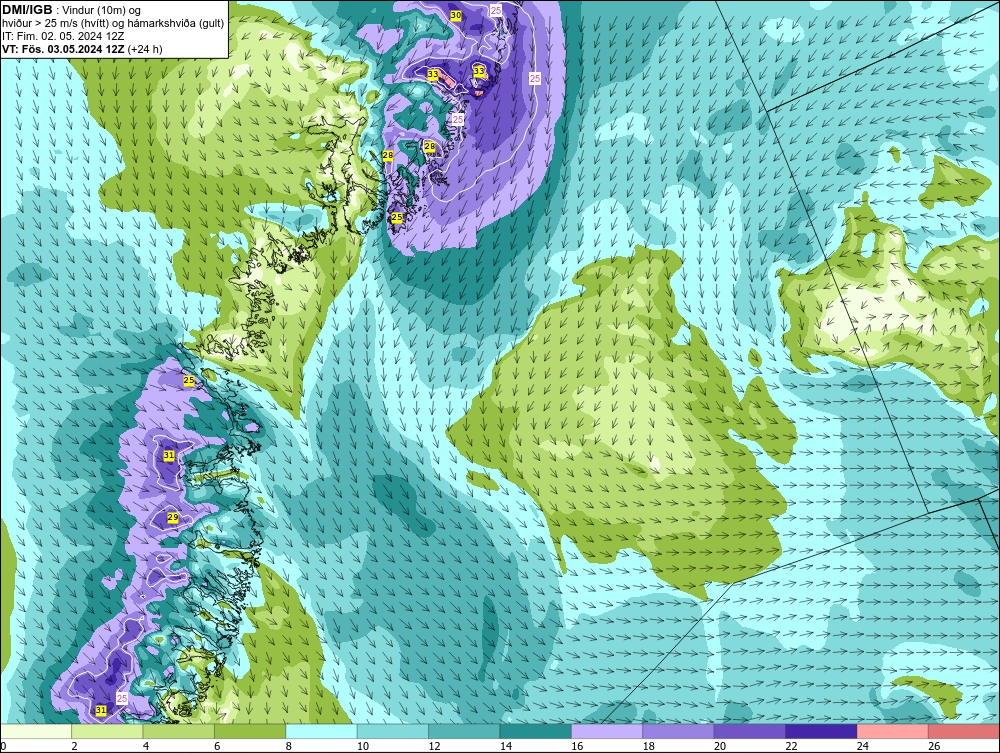Screen dimensions: 1000x753
Task: Click the legend tick value 8
Action: point(289,746)
